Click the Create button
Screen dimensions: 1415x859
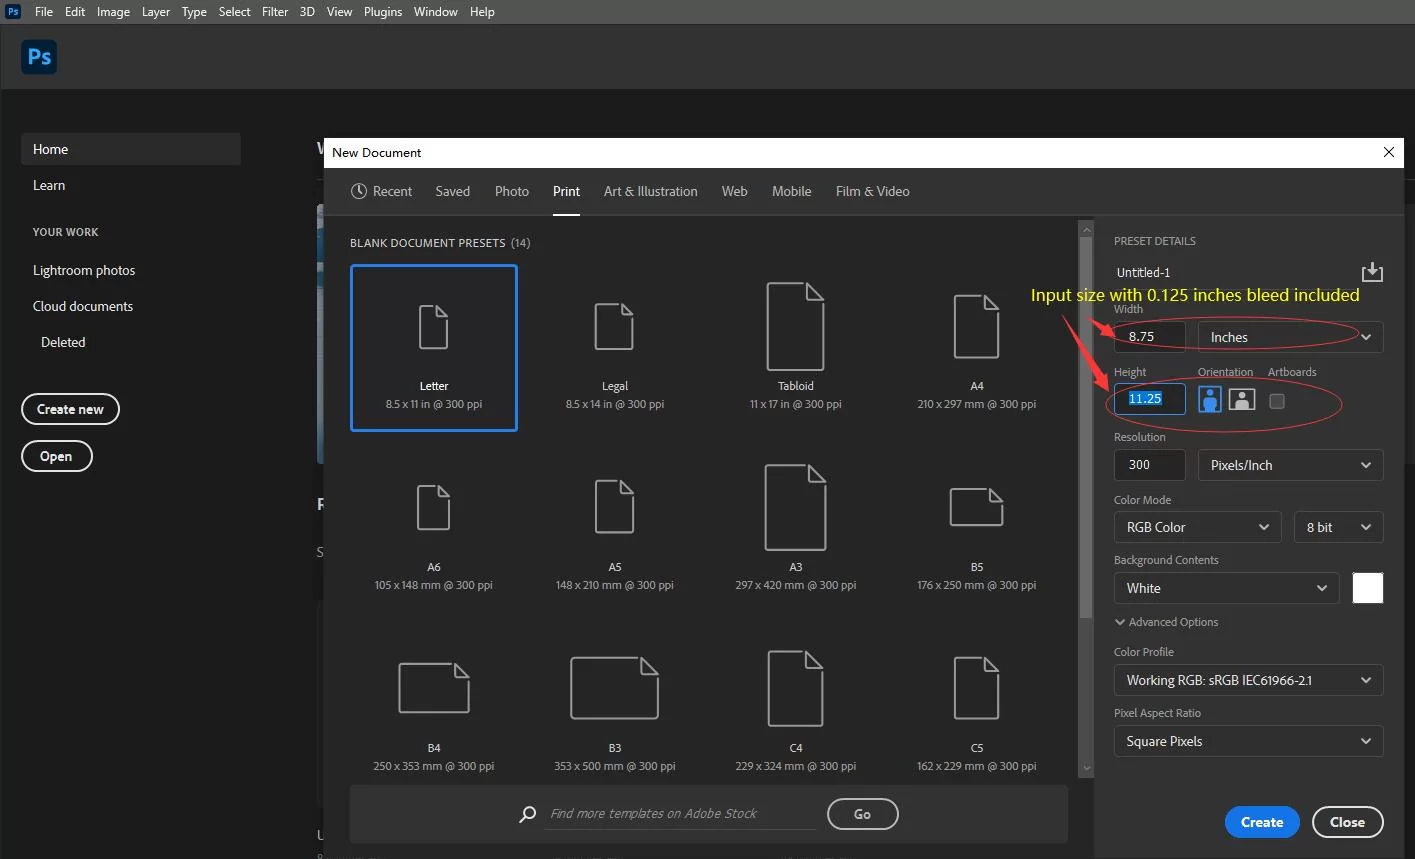coord(1261,821)
